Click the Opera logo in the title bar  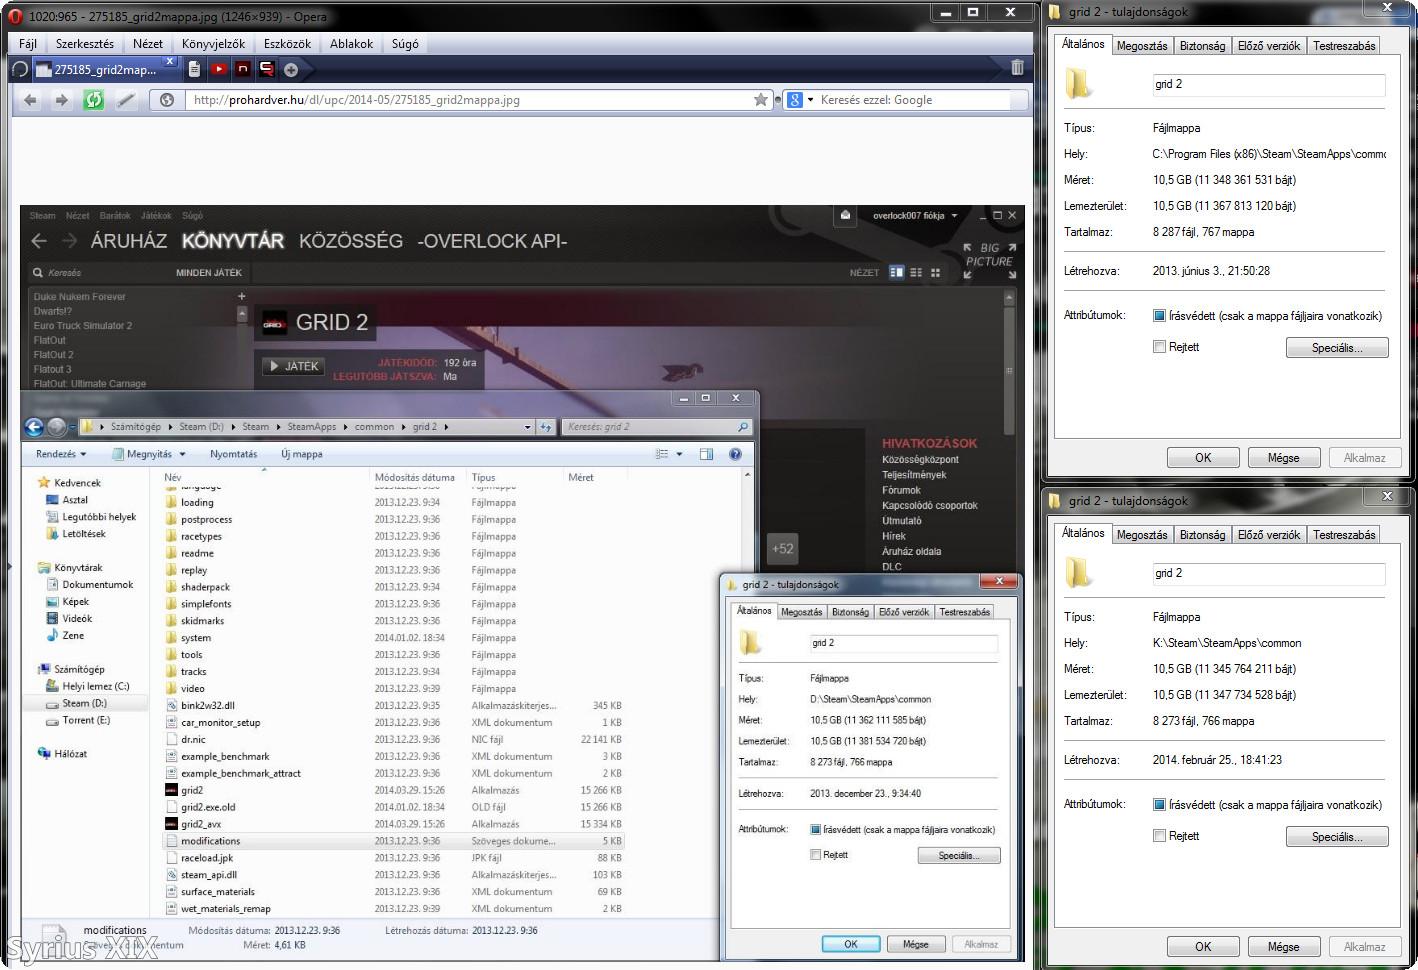point(15,16)
